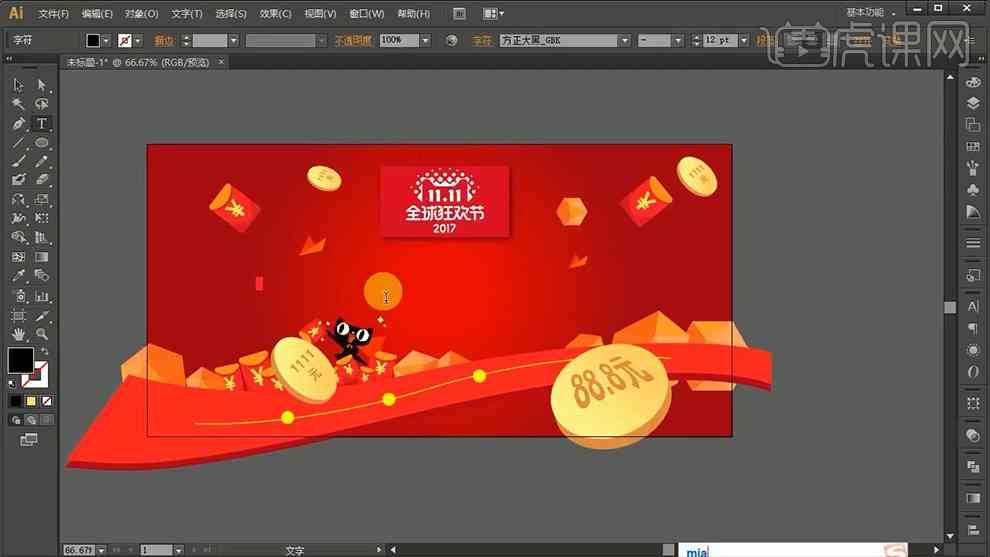
Task: Select the Rotate tool
Action: click(18, 200)
